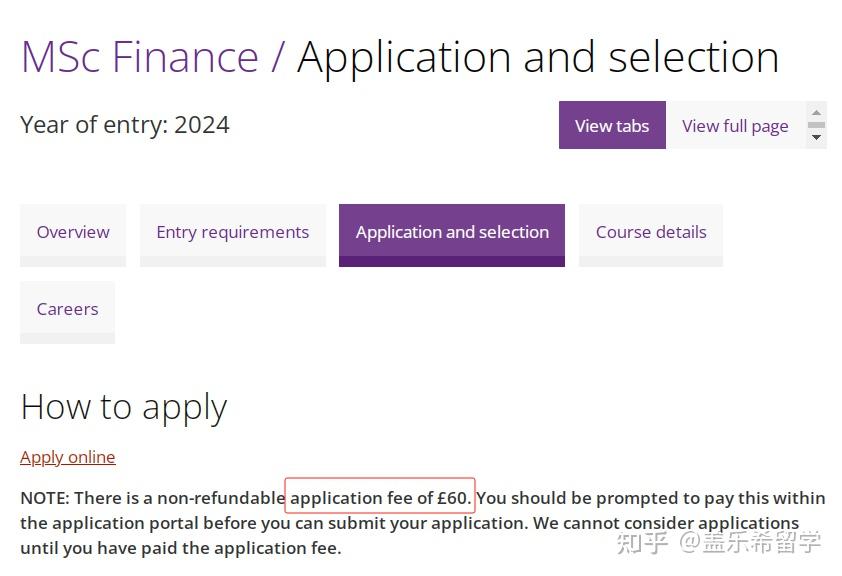The height and width of the screenshot is (576, 842).
Task: Click the How to apply heading
Action: (x=124, y=407)
